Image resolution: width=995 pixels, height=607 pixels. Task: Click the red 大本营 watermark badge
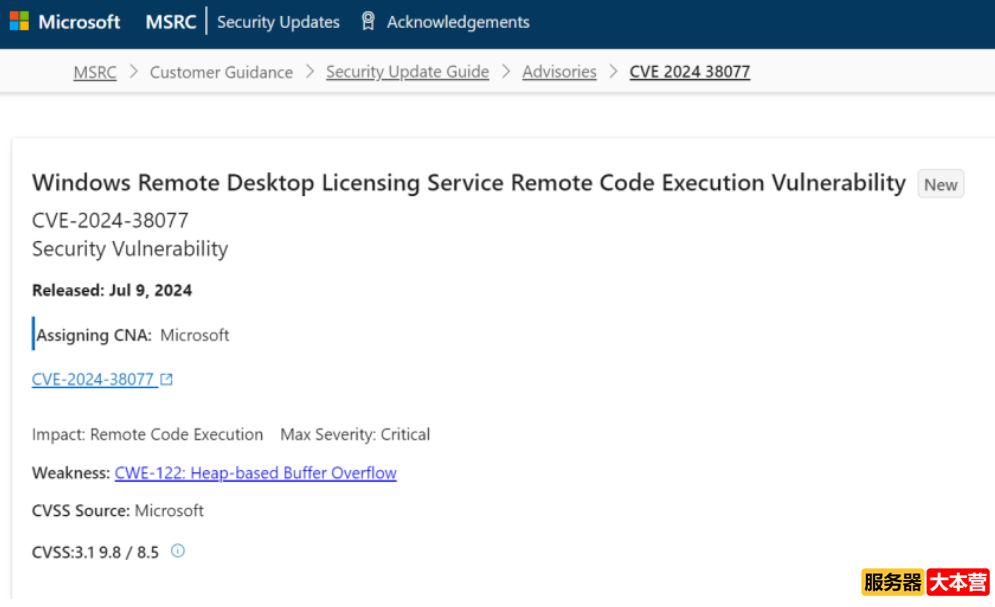pos(958,582)
